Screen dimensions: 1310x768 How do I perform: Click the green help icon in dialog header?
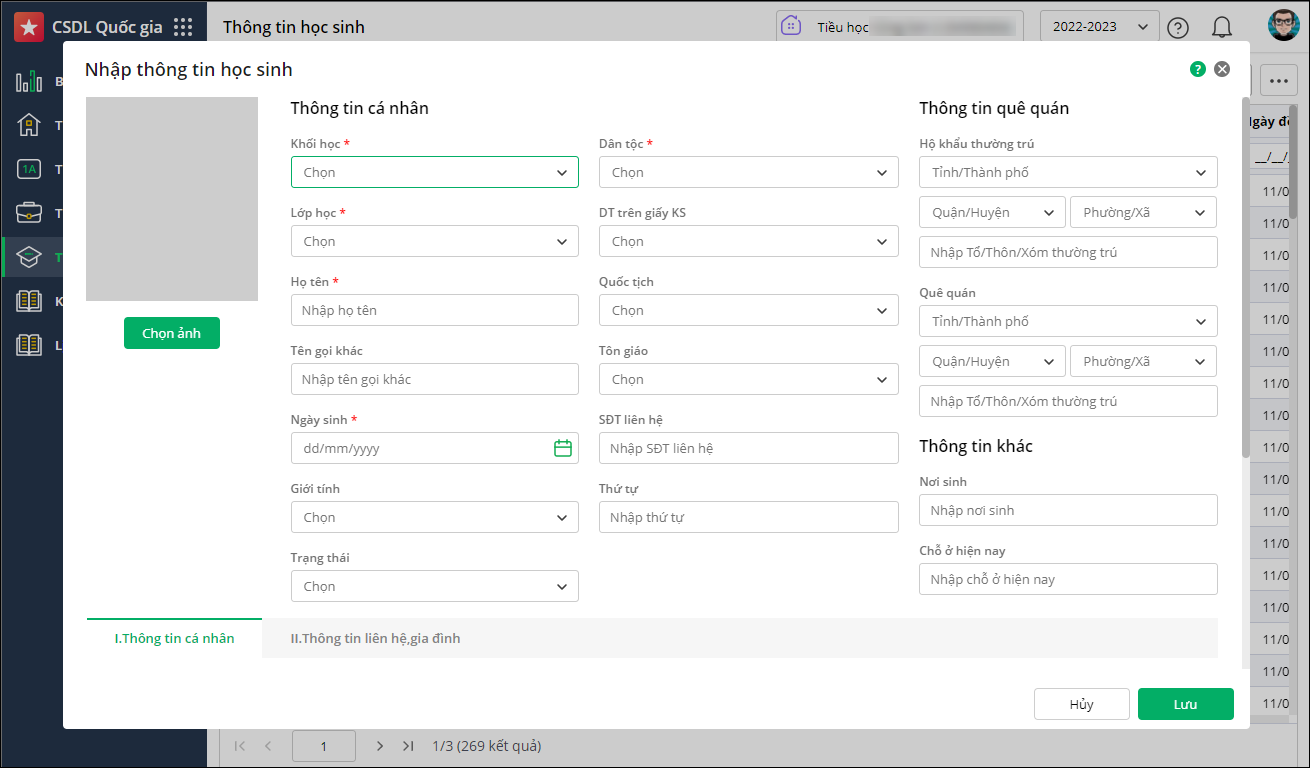click(x=1198, y=69)
